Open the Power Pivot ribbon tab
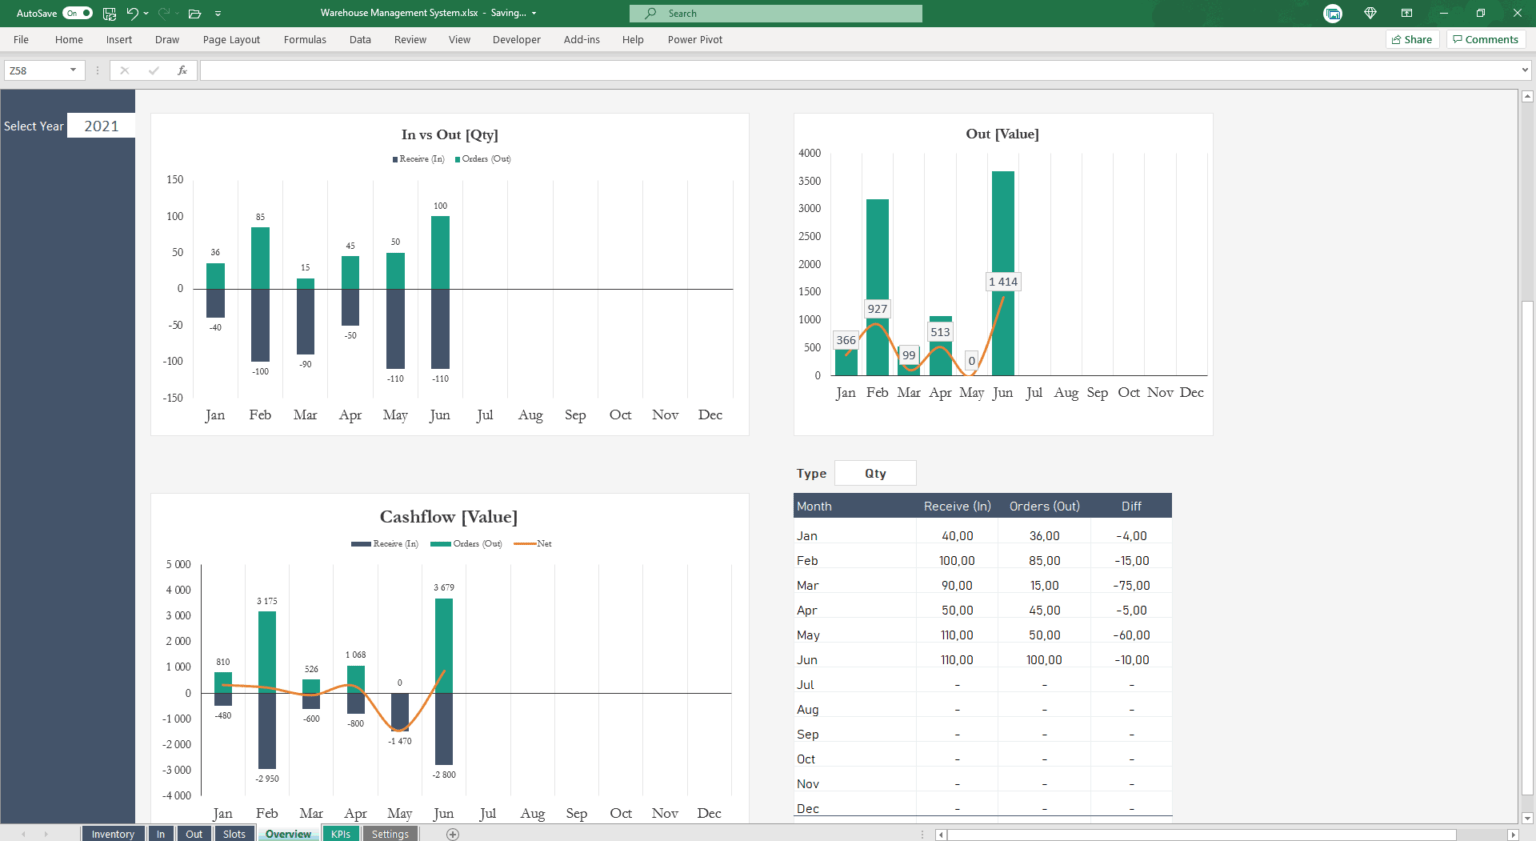This screenshot has width=1536, height=841. coord(694,39)
